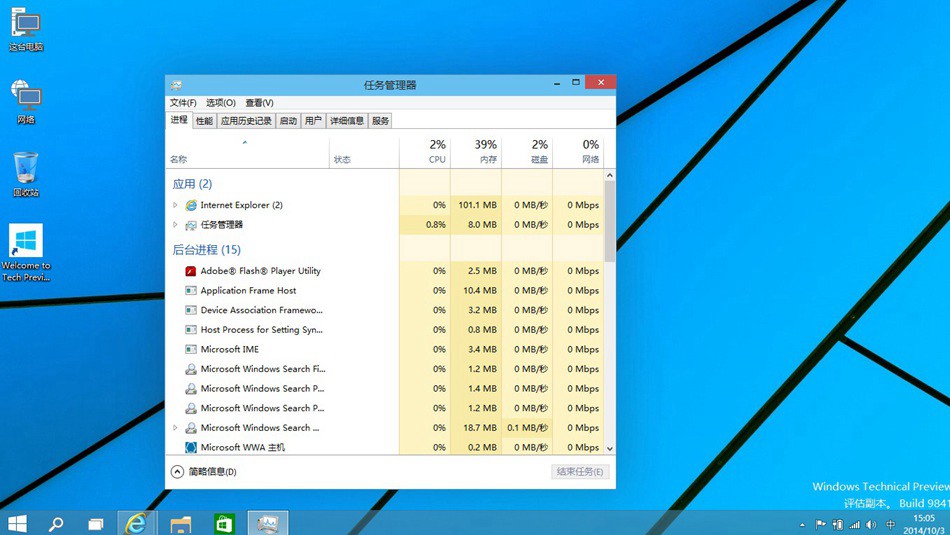This screenshot has height=535, width=950.
Task: Switch to the 启动 tab
Action: point(288,121)
